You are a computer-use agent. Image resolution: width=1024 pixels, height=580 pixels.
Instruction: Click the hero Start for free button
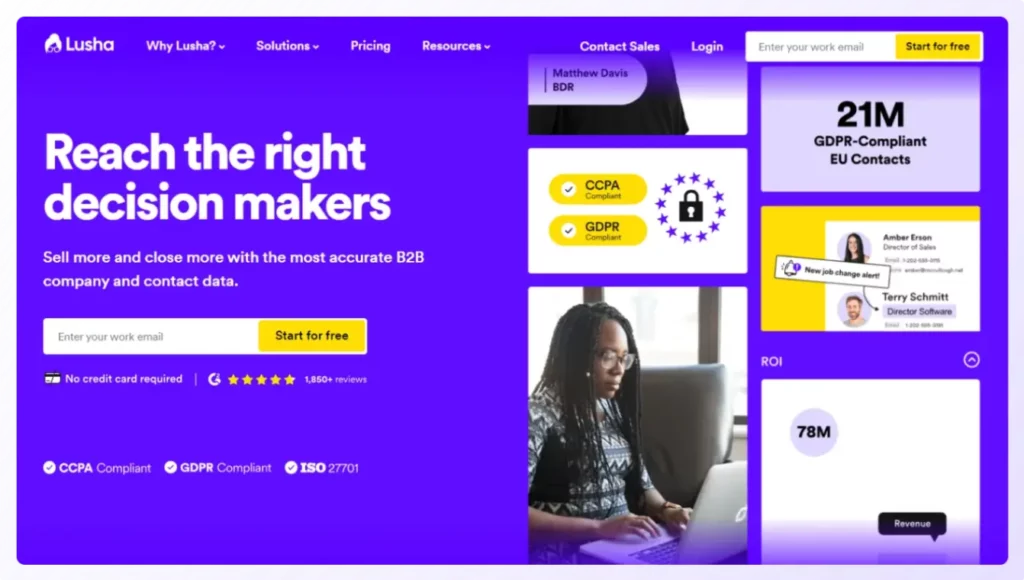click(312, 336)
